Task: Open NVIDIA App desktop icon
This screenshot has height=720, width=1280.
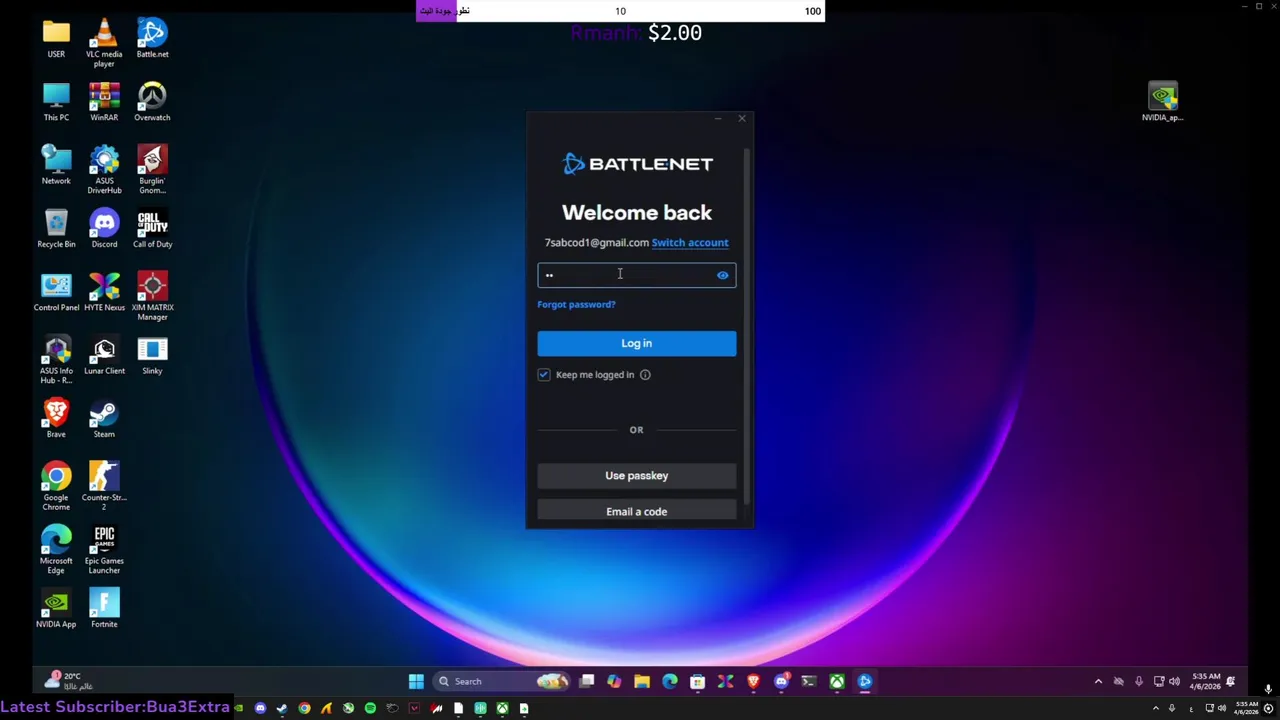Action: (x=56, y=608)
